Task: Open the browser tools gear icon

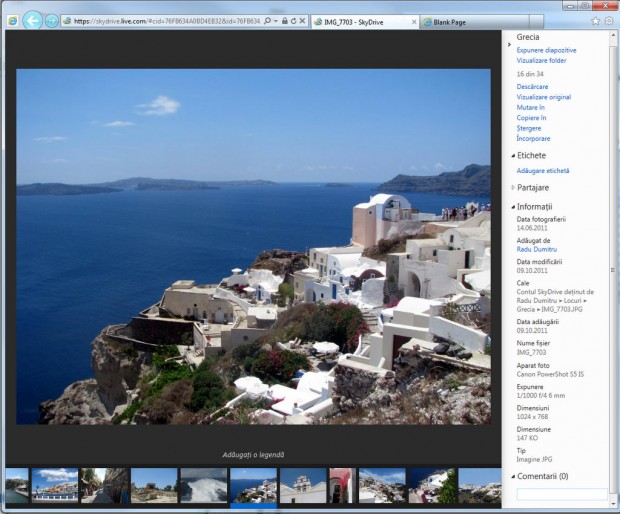Action: [x=609, y=20]
